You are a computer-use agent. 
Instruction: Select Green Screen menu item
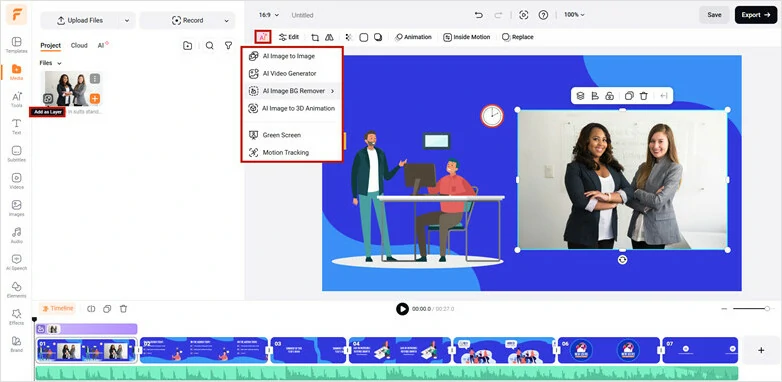click(x=292, y=135)
